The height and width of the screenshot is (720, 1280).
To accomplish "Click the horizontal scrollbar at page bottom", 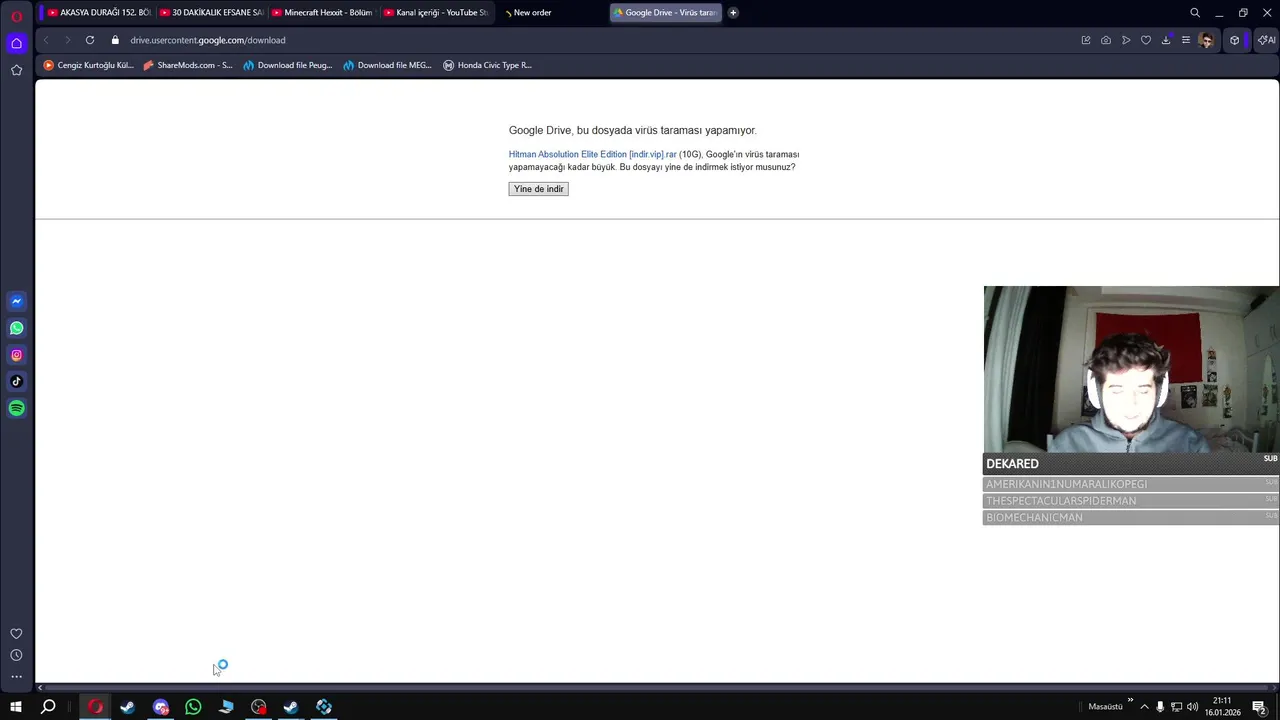I will pos(657,687).
